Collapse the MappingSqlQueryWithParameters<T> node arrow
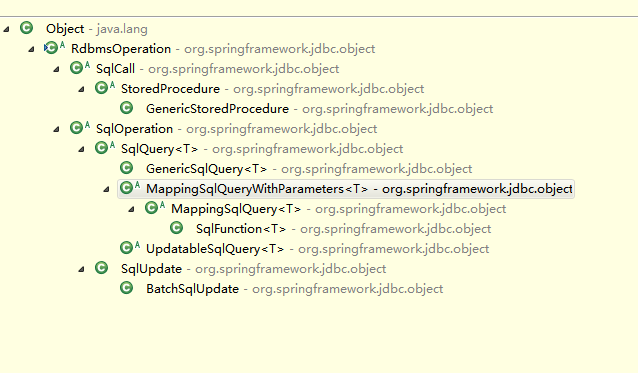Screen dimensions: 638x373 [x=107, y=189]
